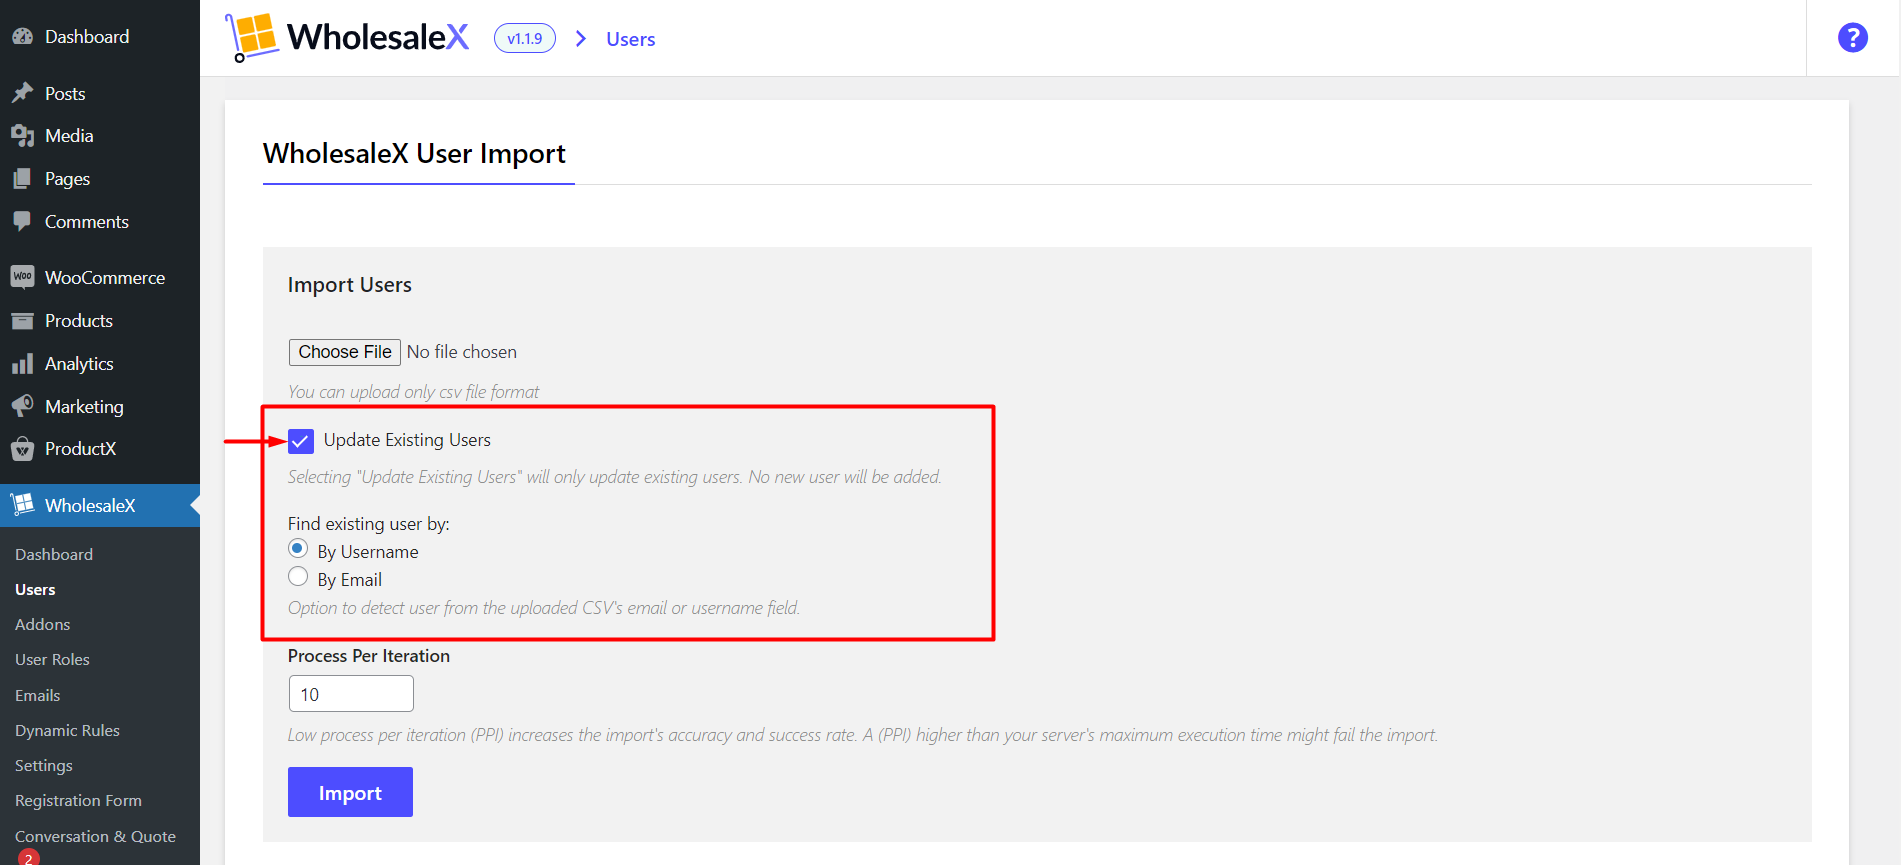Click the breadcrumb chevron arrow icon
The width and height of the screenshot is (1901, 865).
coord(581,38)
